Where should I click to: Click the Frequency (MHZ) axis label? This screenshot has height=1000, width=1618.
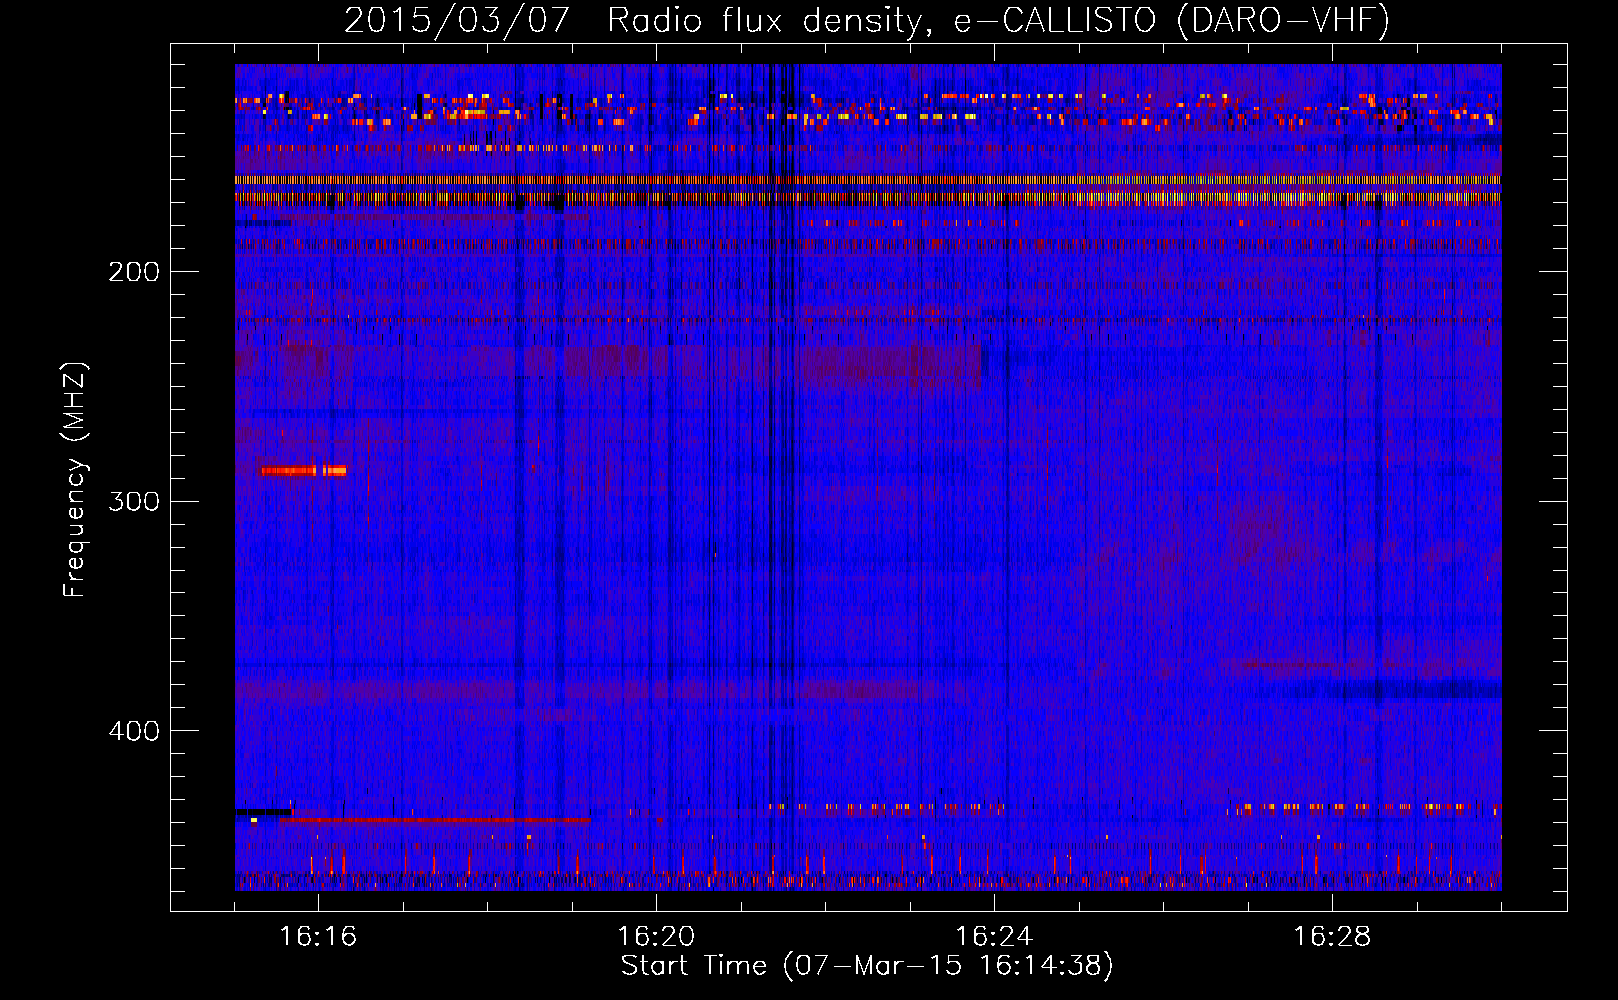pyautogui.click(x=75, y=479)
